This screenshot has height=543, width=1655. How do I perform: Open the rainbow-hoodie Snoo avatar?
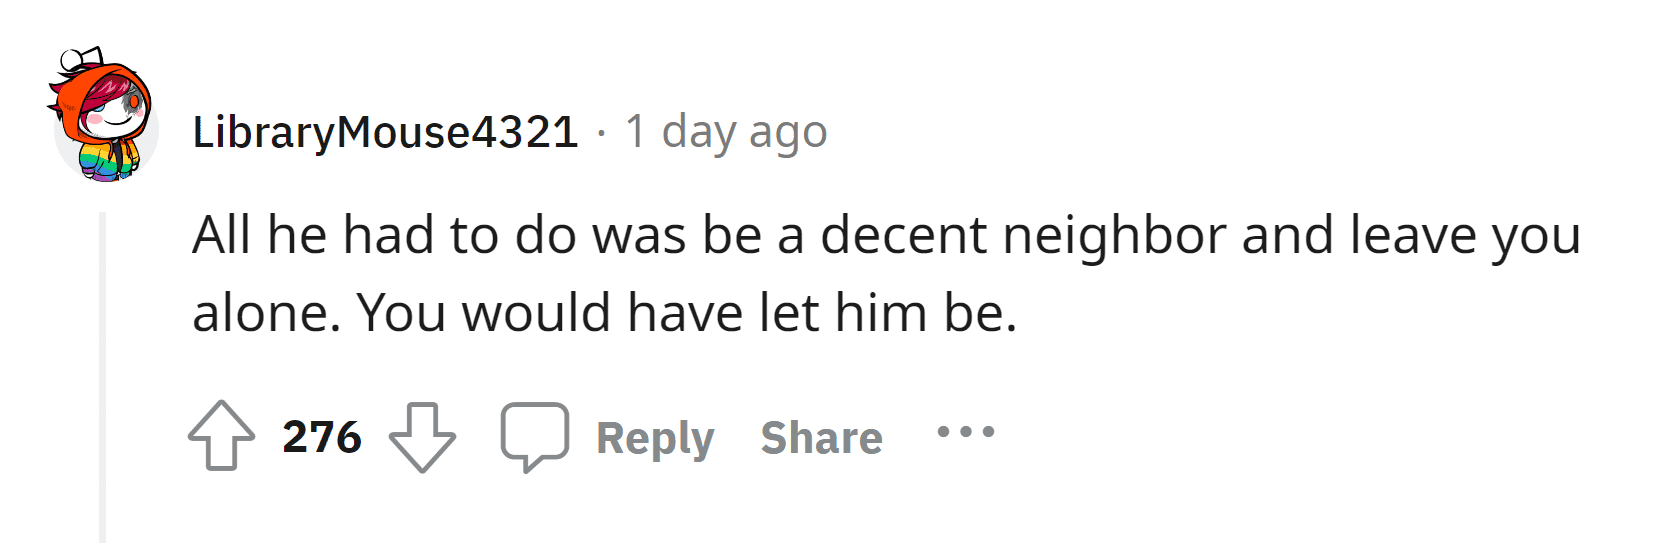pyautogui.click(x=103, y=117)
